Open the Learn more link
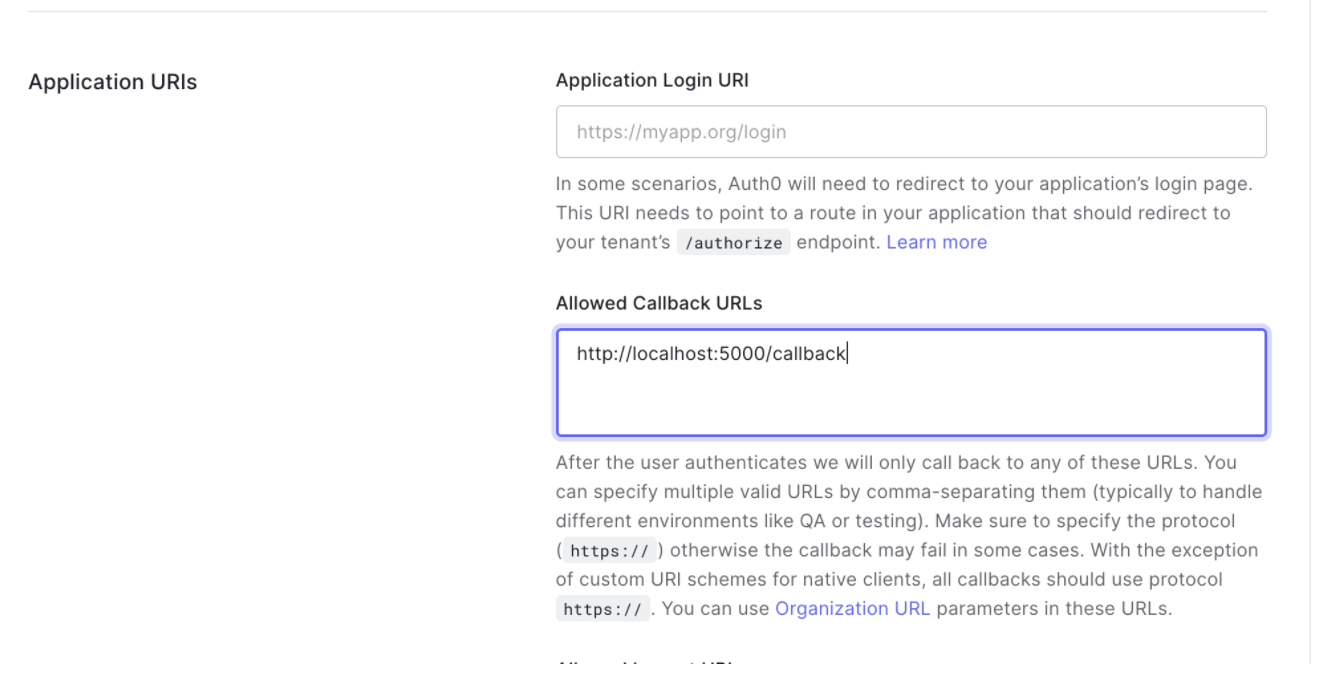Image resolution: width=1332 pixels, height=684 pixels. [936, 242]
